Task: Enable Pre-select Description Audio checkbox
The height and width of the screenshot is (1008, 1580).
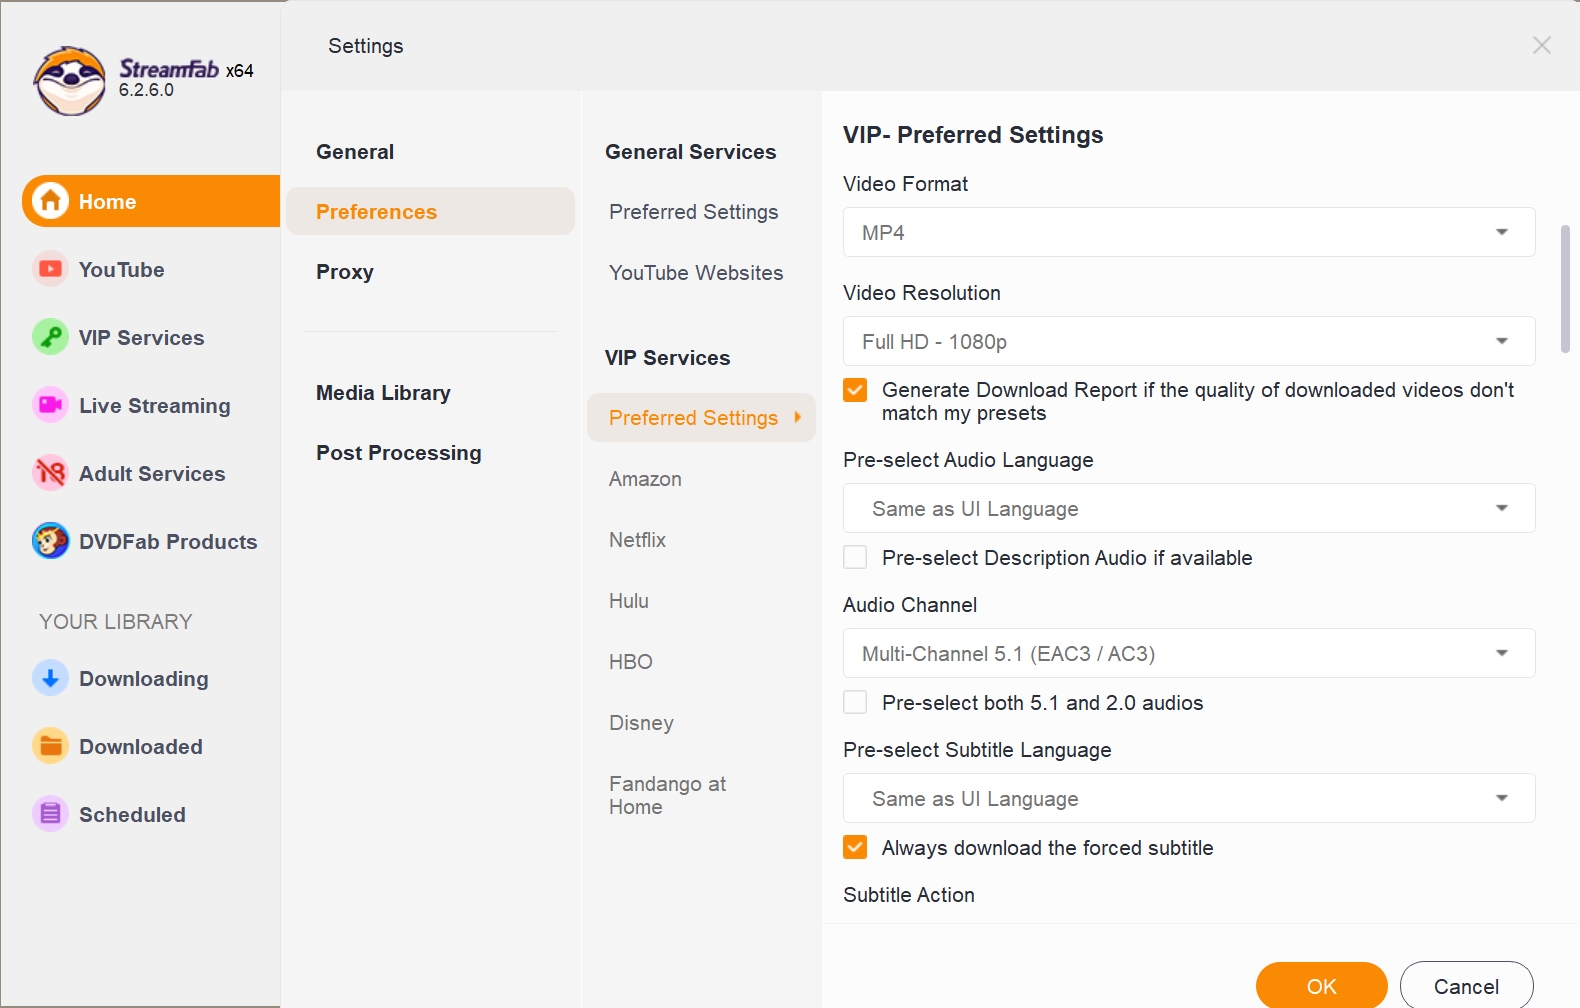Action: coord(855,557)
